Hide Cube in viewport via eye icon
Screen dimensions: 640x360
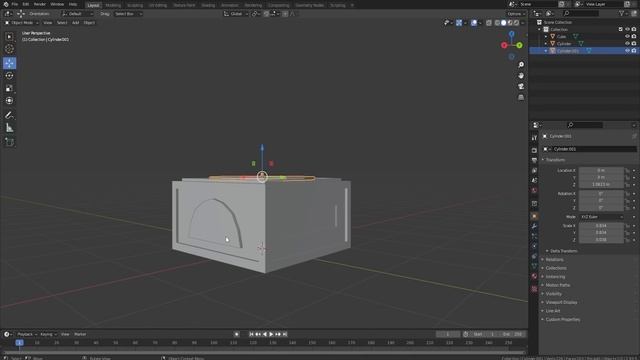coord(627,36)
